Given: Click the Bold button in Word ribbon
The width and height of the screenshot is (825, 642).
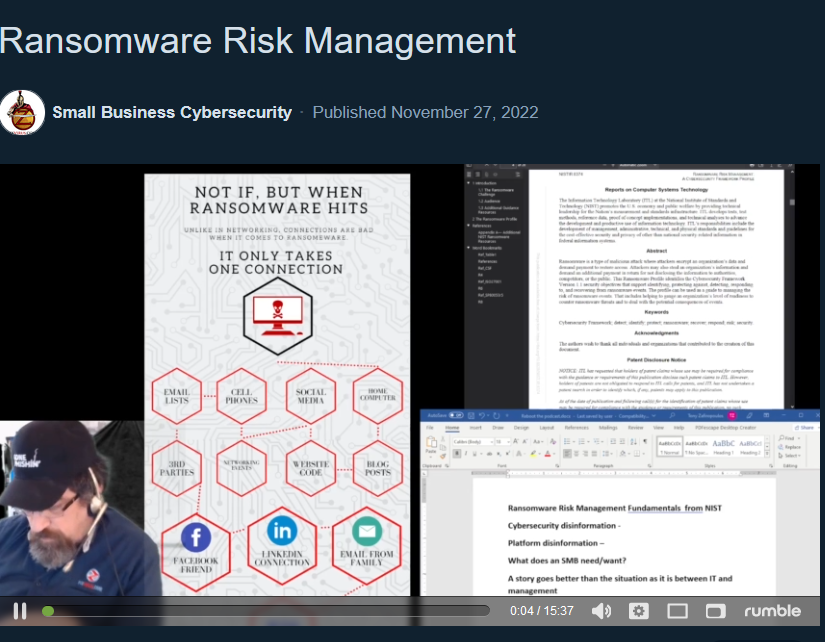Looking at the screenshot, I should point(456,453).
